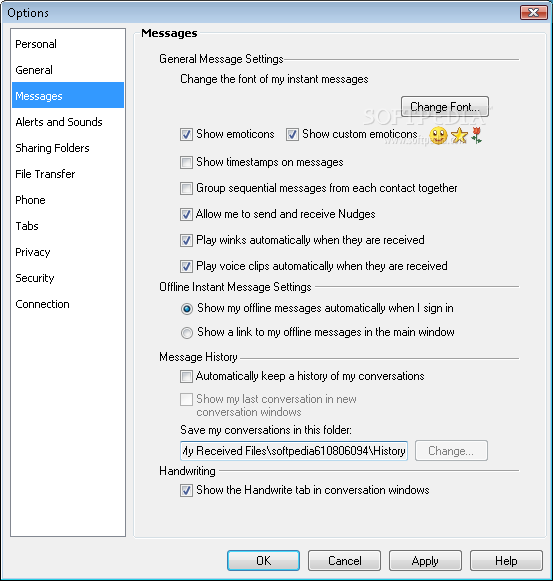Click the Cancel button

[x=344, y=560]
